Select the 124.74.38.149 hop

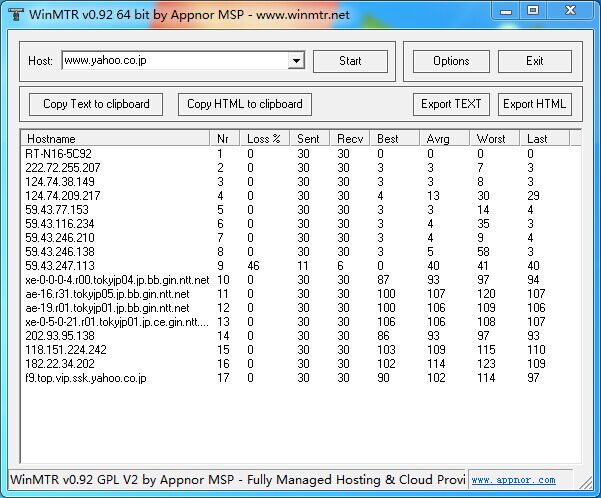pyautogui.click(x=301, y=182)
